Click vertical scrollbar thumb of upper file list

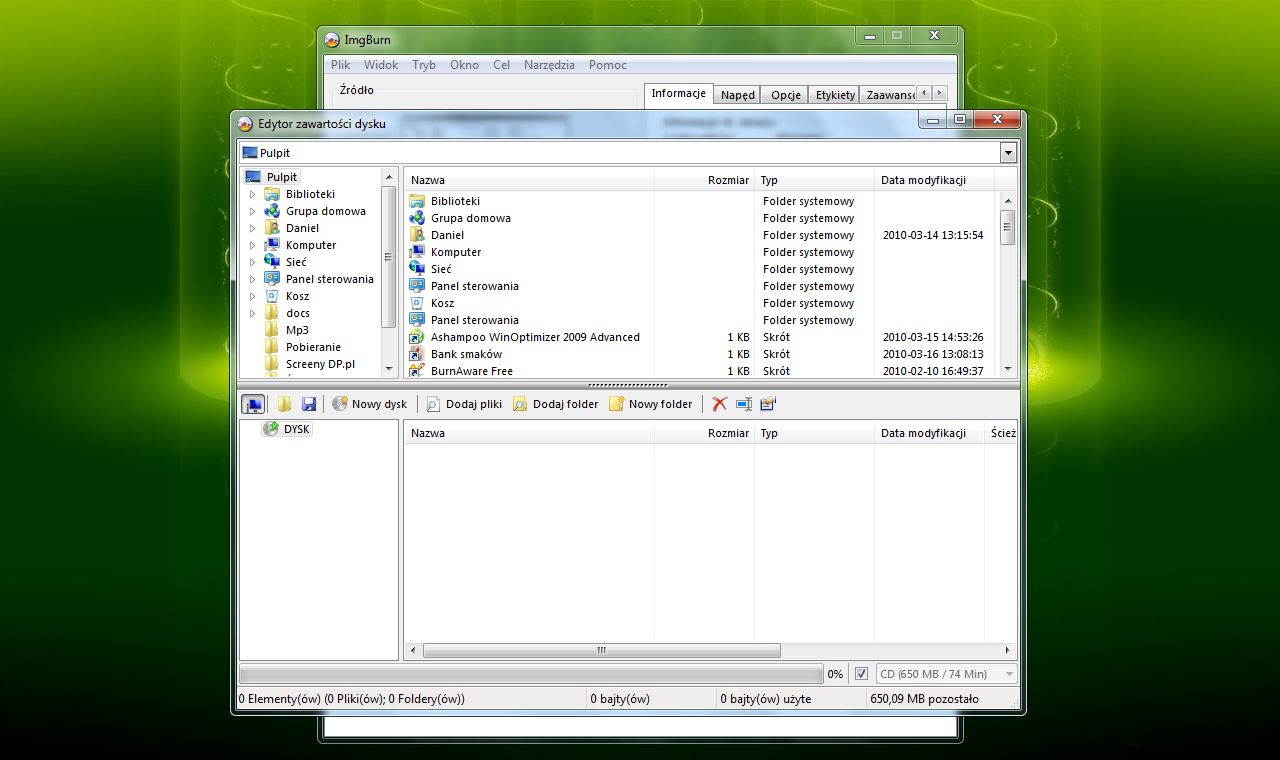click(1008, 228)
